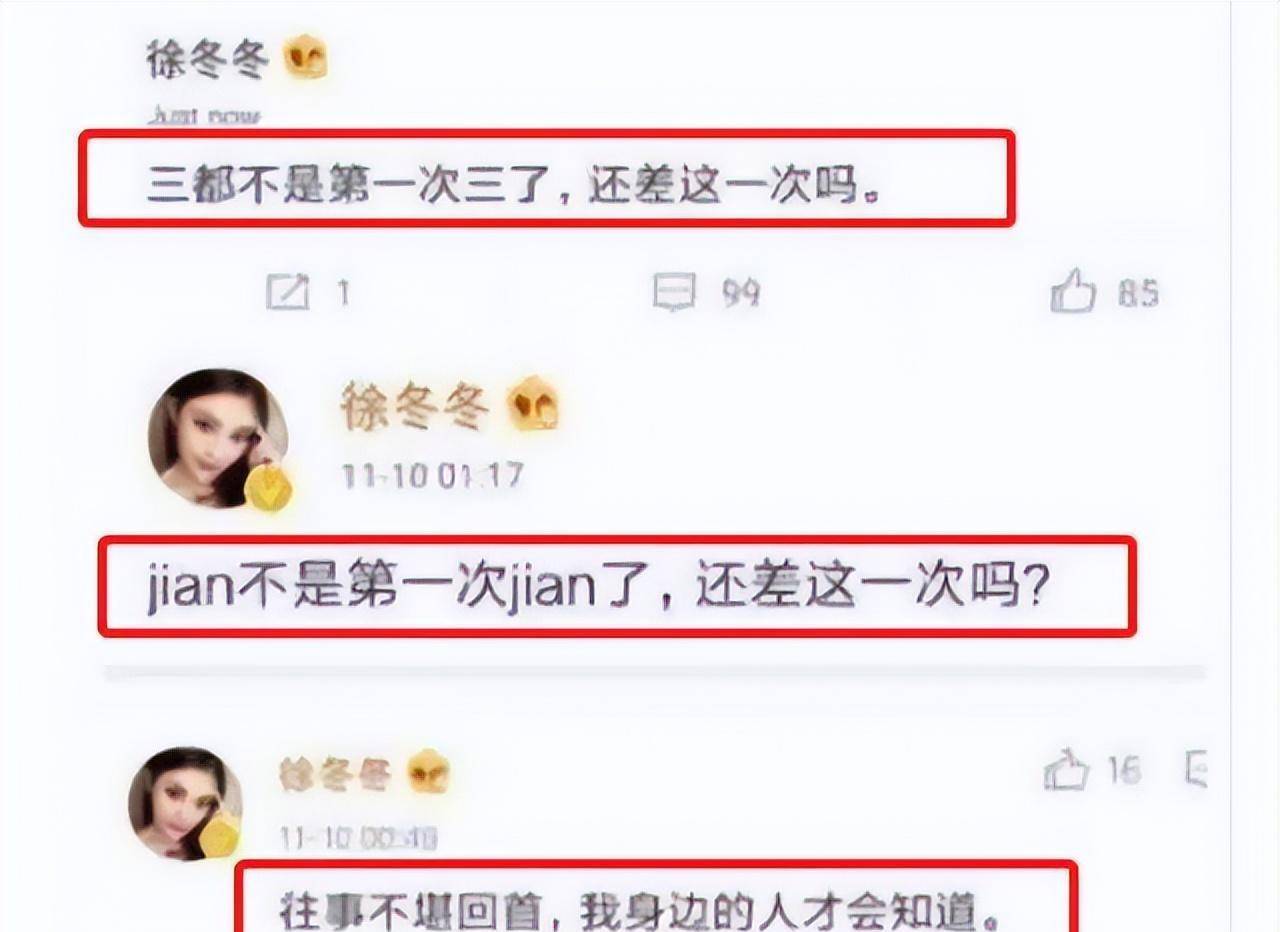Screen dimensions: 1280x932
Task: Click the VIP crown badge beside the top 徐冬冬 name
Action: [306, 60]
